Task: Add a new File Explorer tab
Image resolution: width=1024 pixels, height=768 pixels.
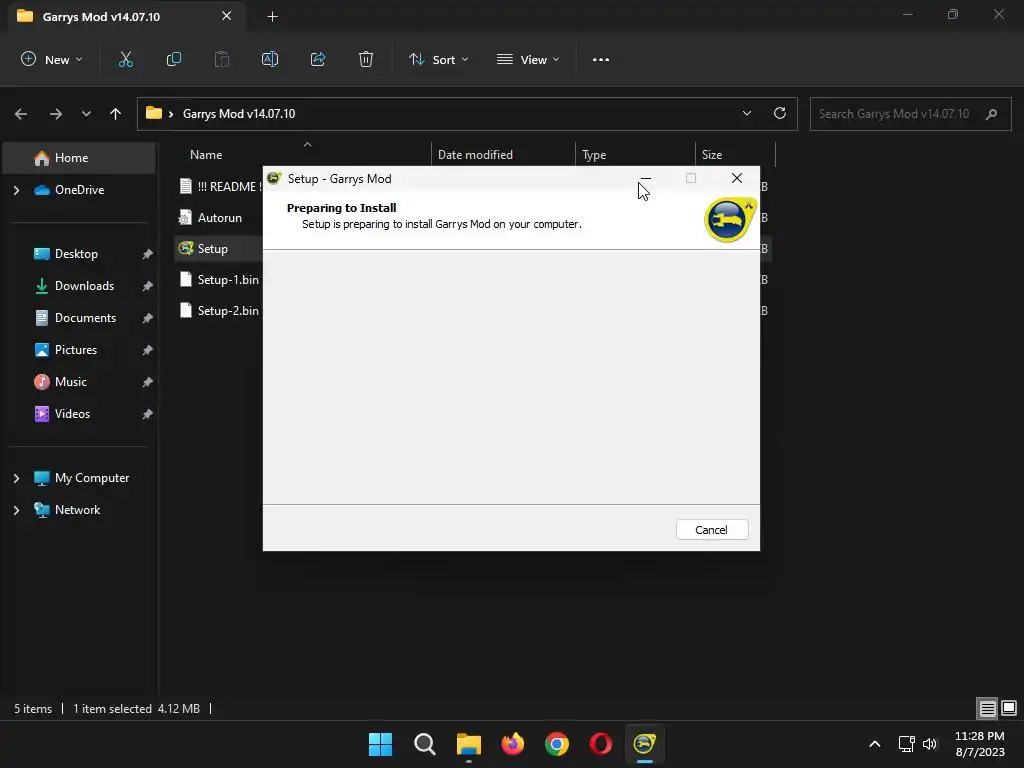Action: [x=272, y=16]
